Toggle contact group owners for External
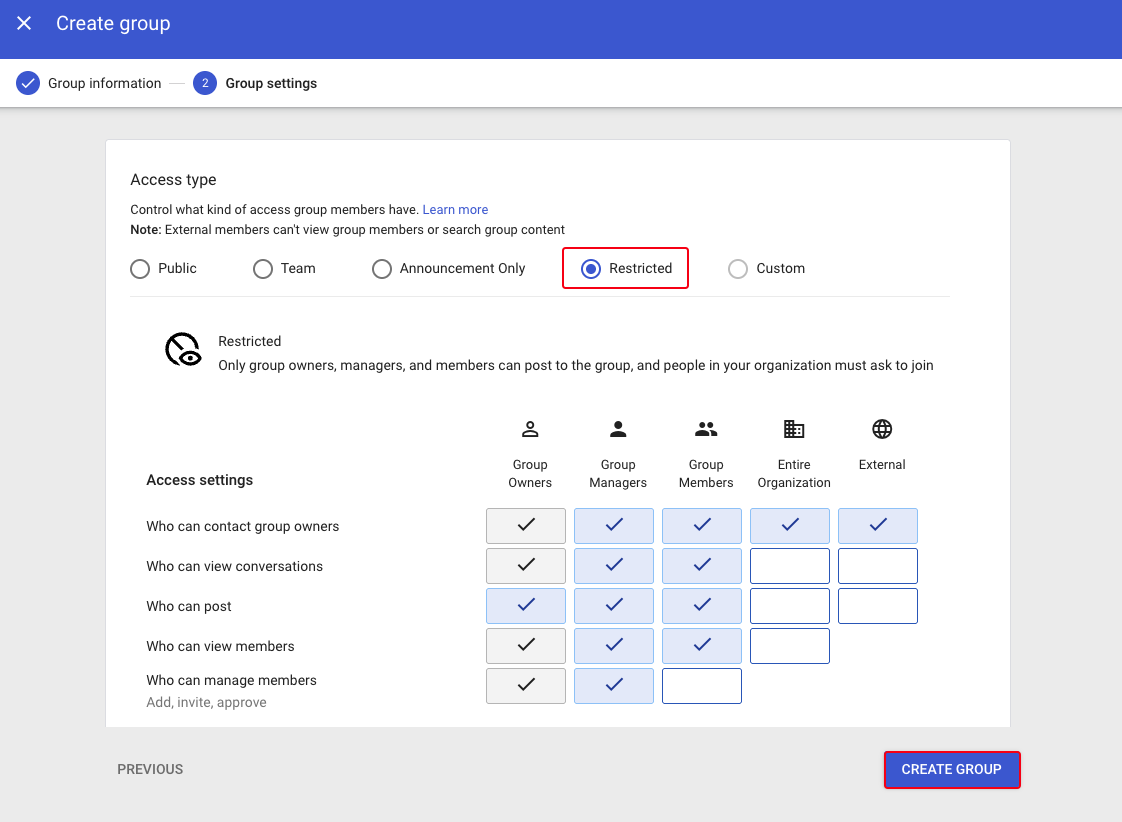 pos(878,526)
